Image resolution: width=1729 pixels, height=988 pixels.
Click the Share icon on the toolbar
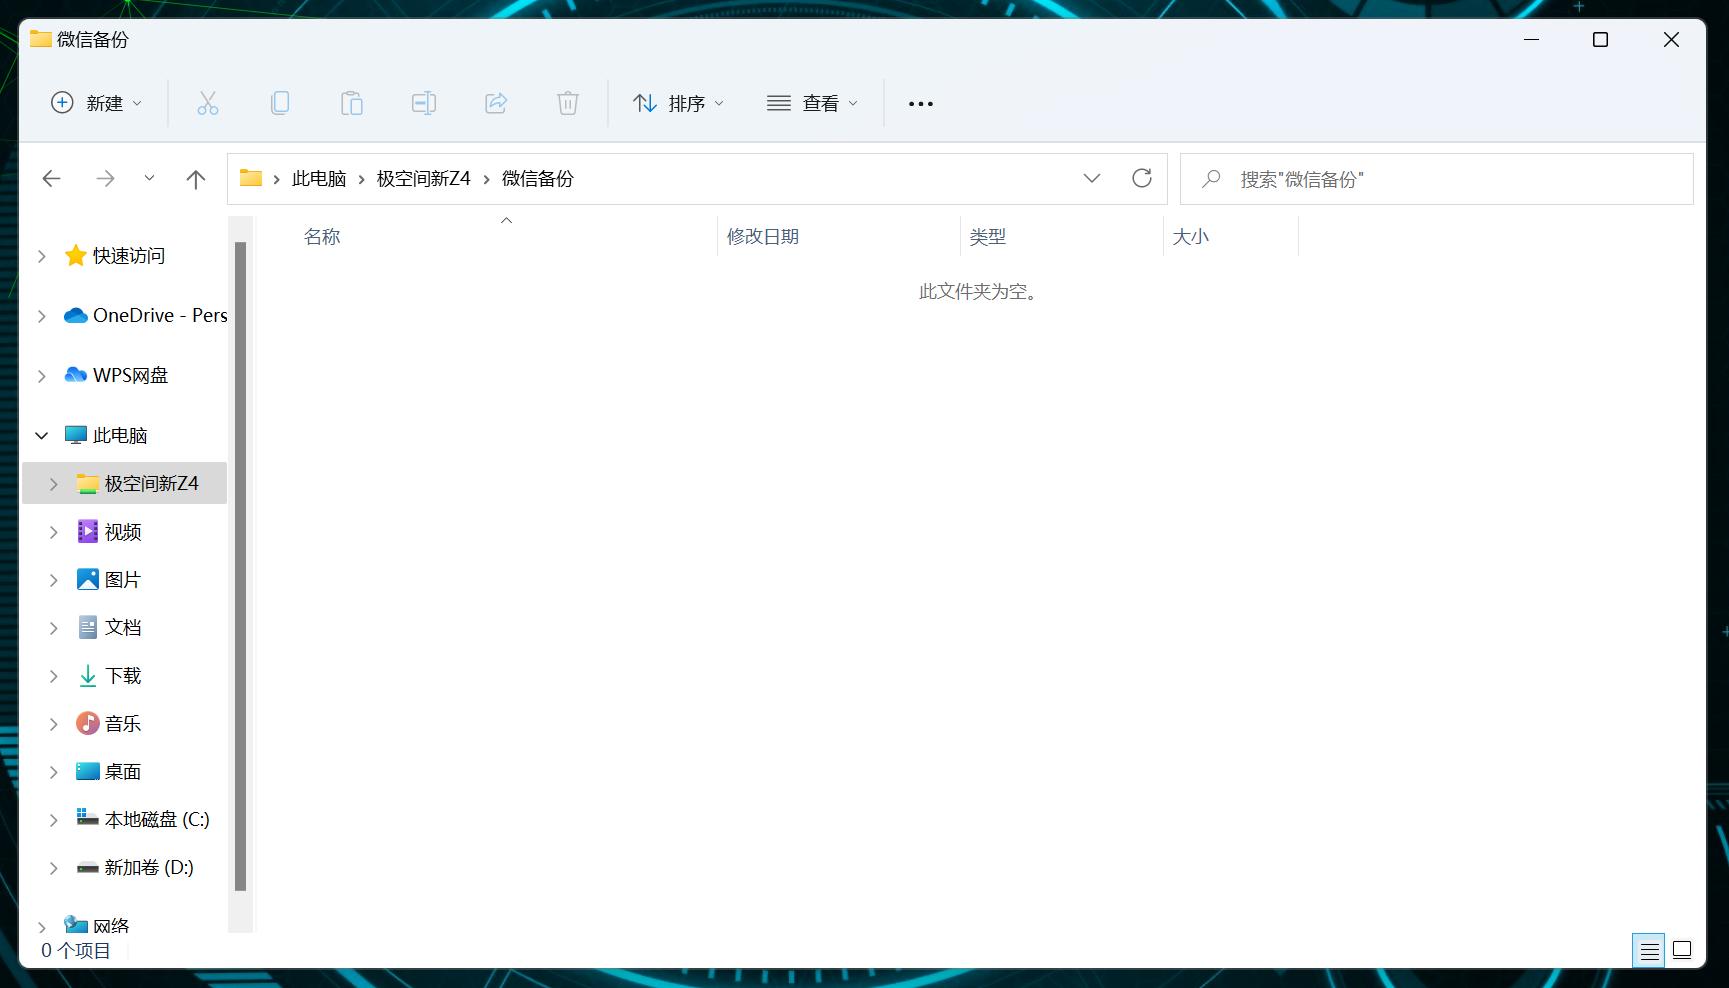point(496,103)
